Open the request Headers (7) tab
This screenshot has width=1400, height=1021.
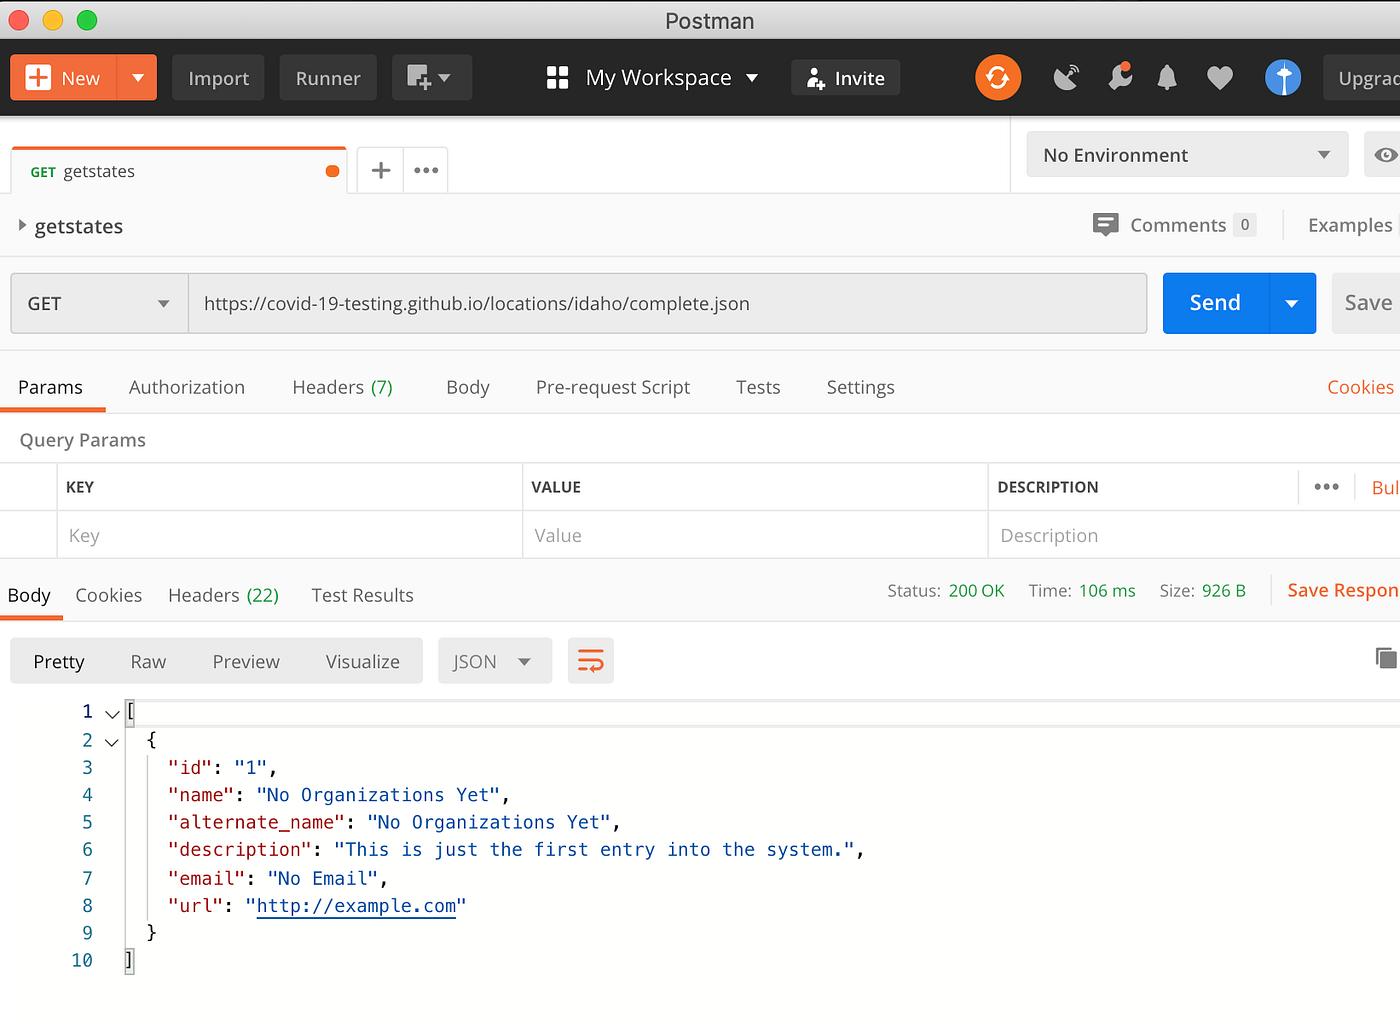click(x=342, y=387)
